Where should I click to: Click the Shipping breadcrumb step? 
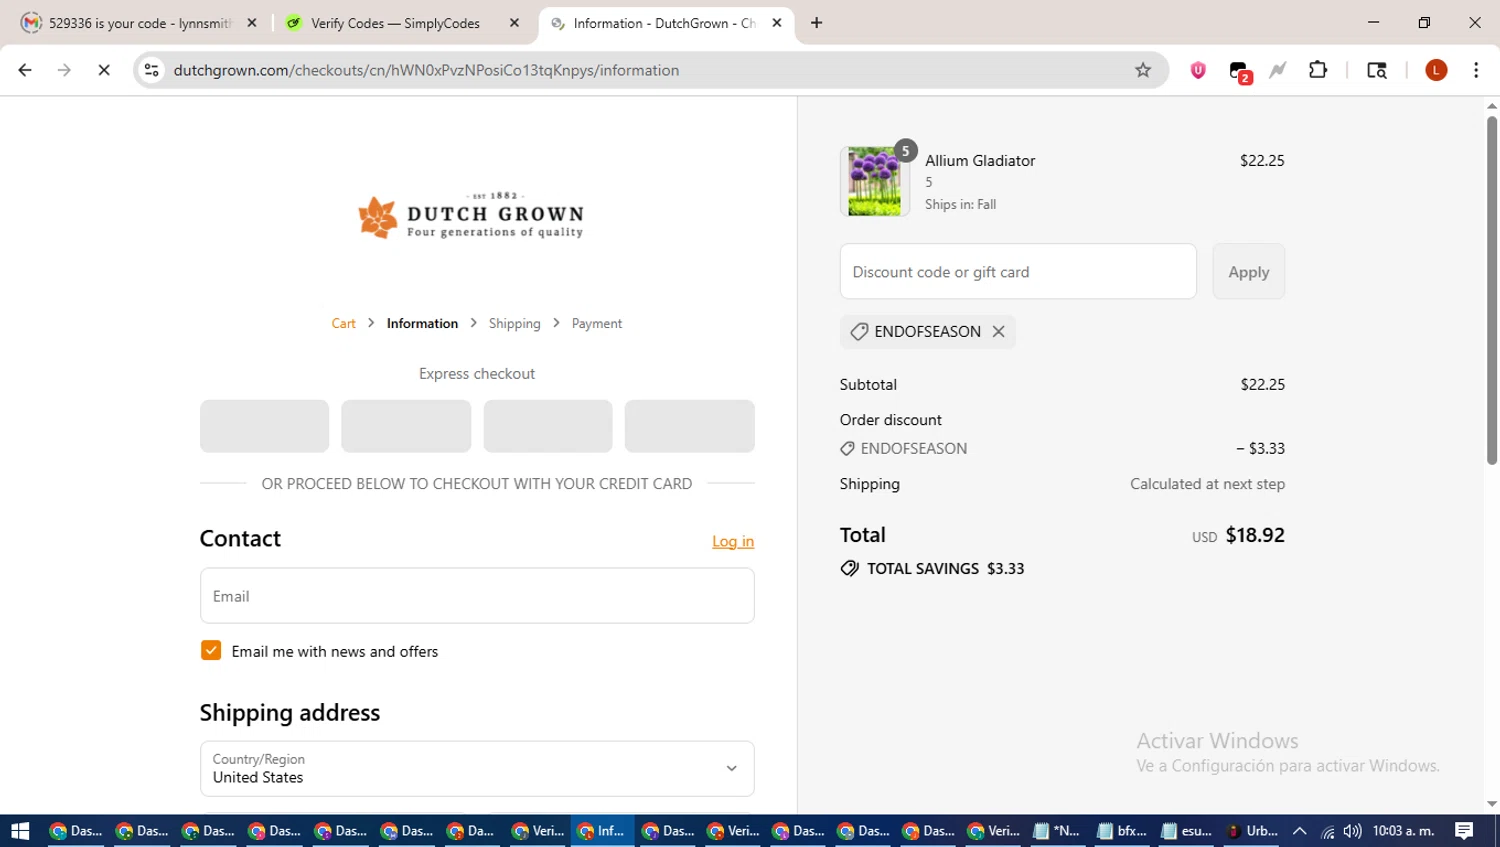tap(514, 324)
